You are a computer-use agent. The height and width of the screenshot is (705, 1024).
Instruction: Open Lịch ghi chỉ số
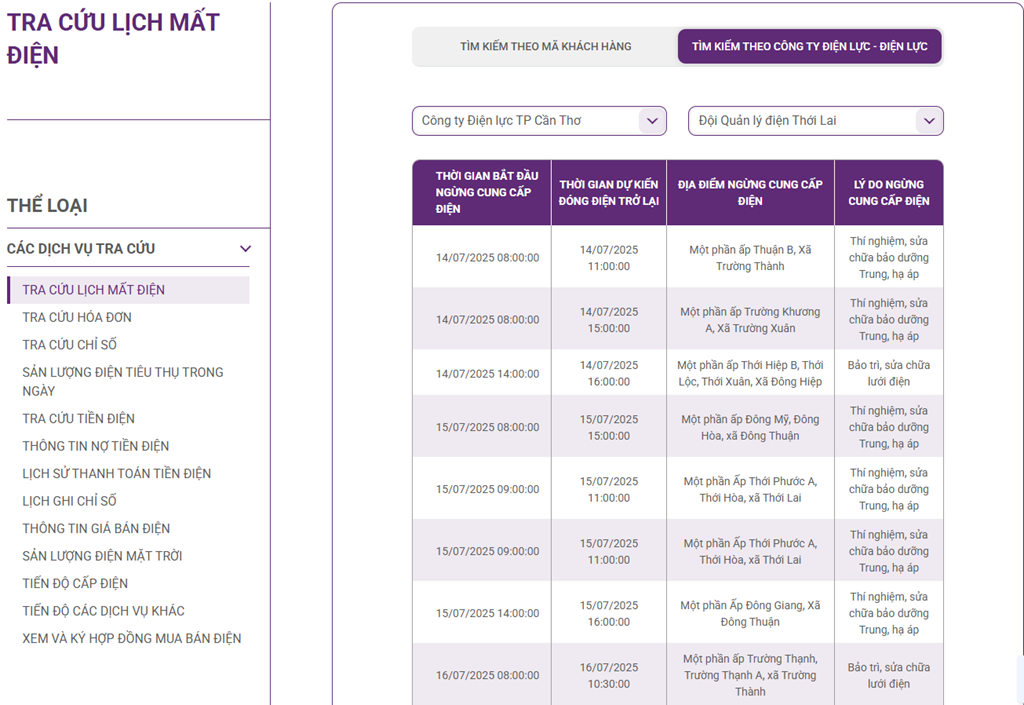point(69,501)
